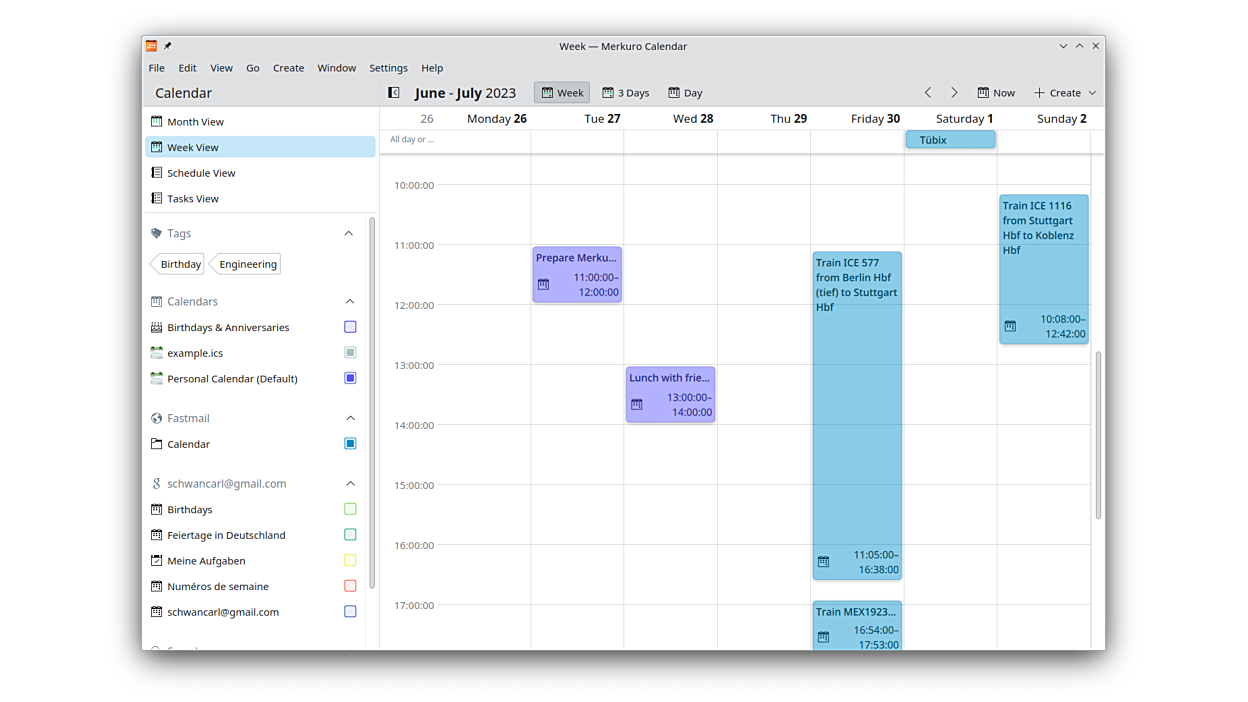Switch to 3 Days view
Viewport: 1248px width, 702px height.
(625, 93)
